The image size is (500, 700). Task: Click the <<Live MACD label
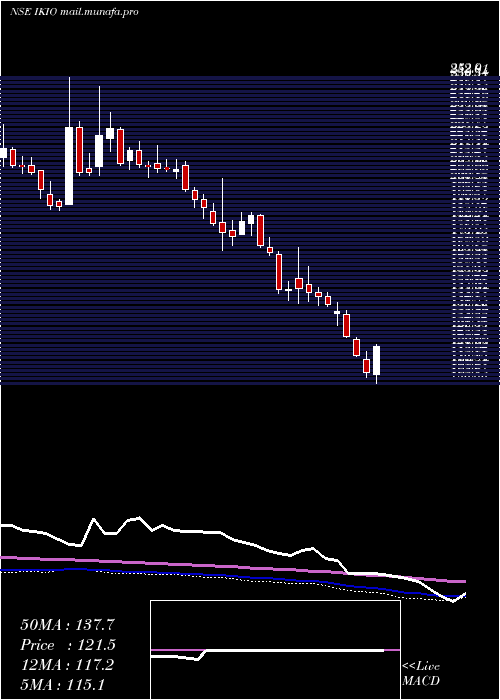tap(421, 673)
